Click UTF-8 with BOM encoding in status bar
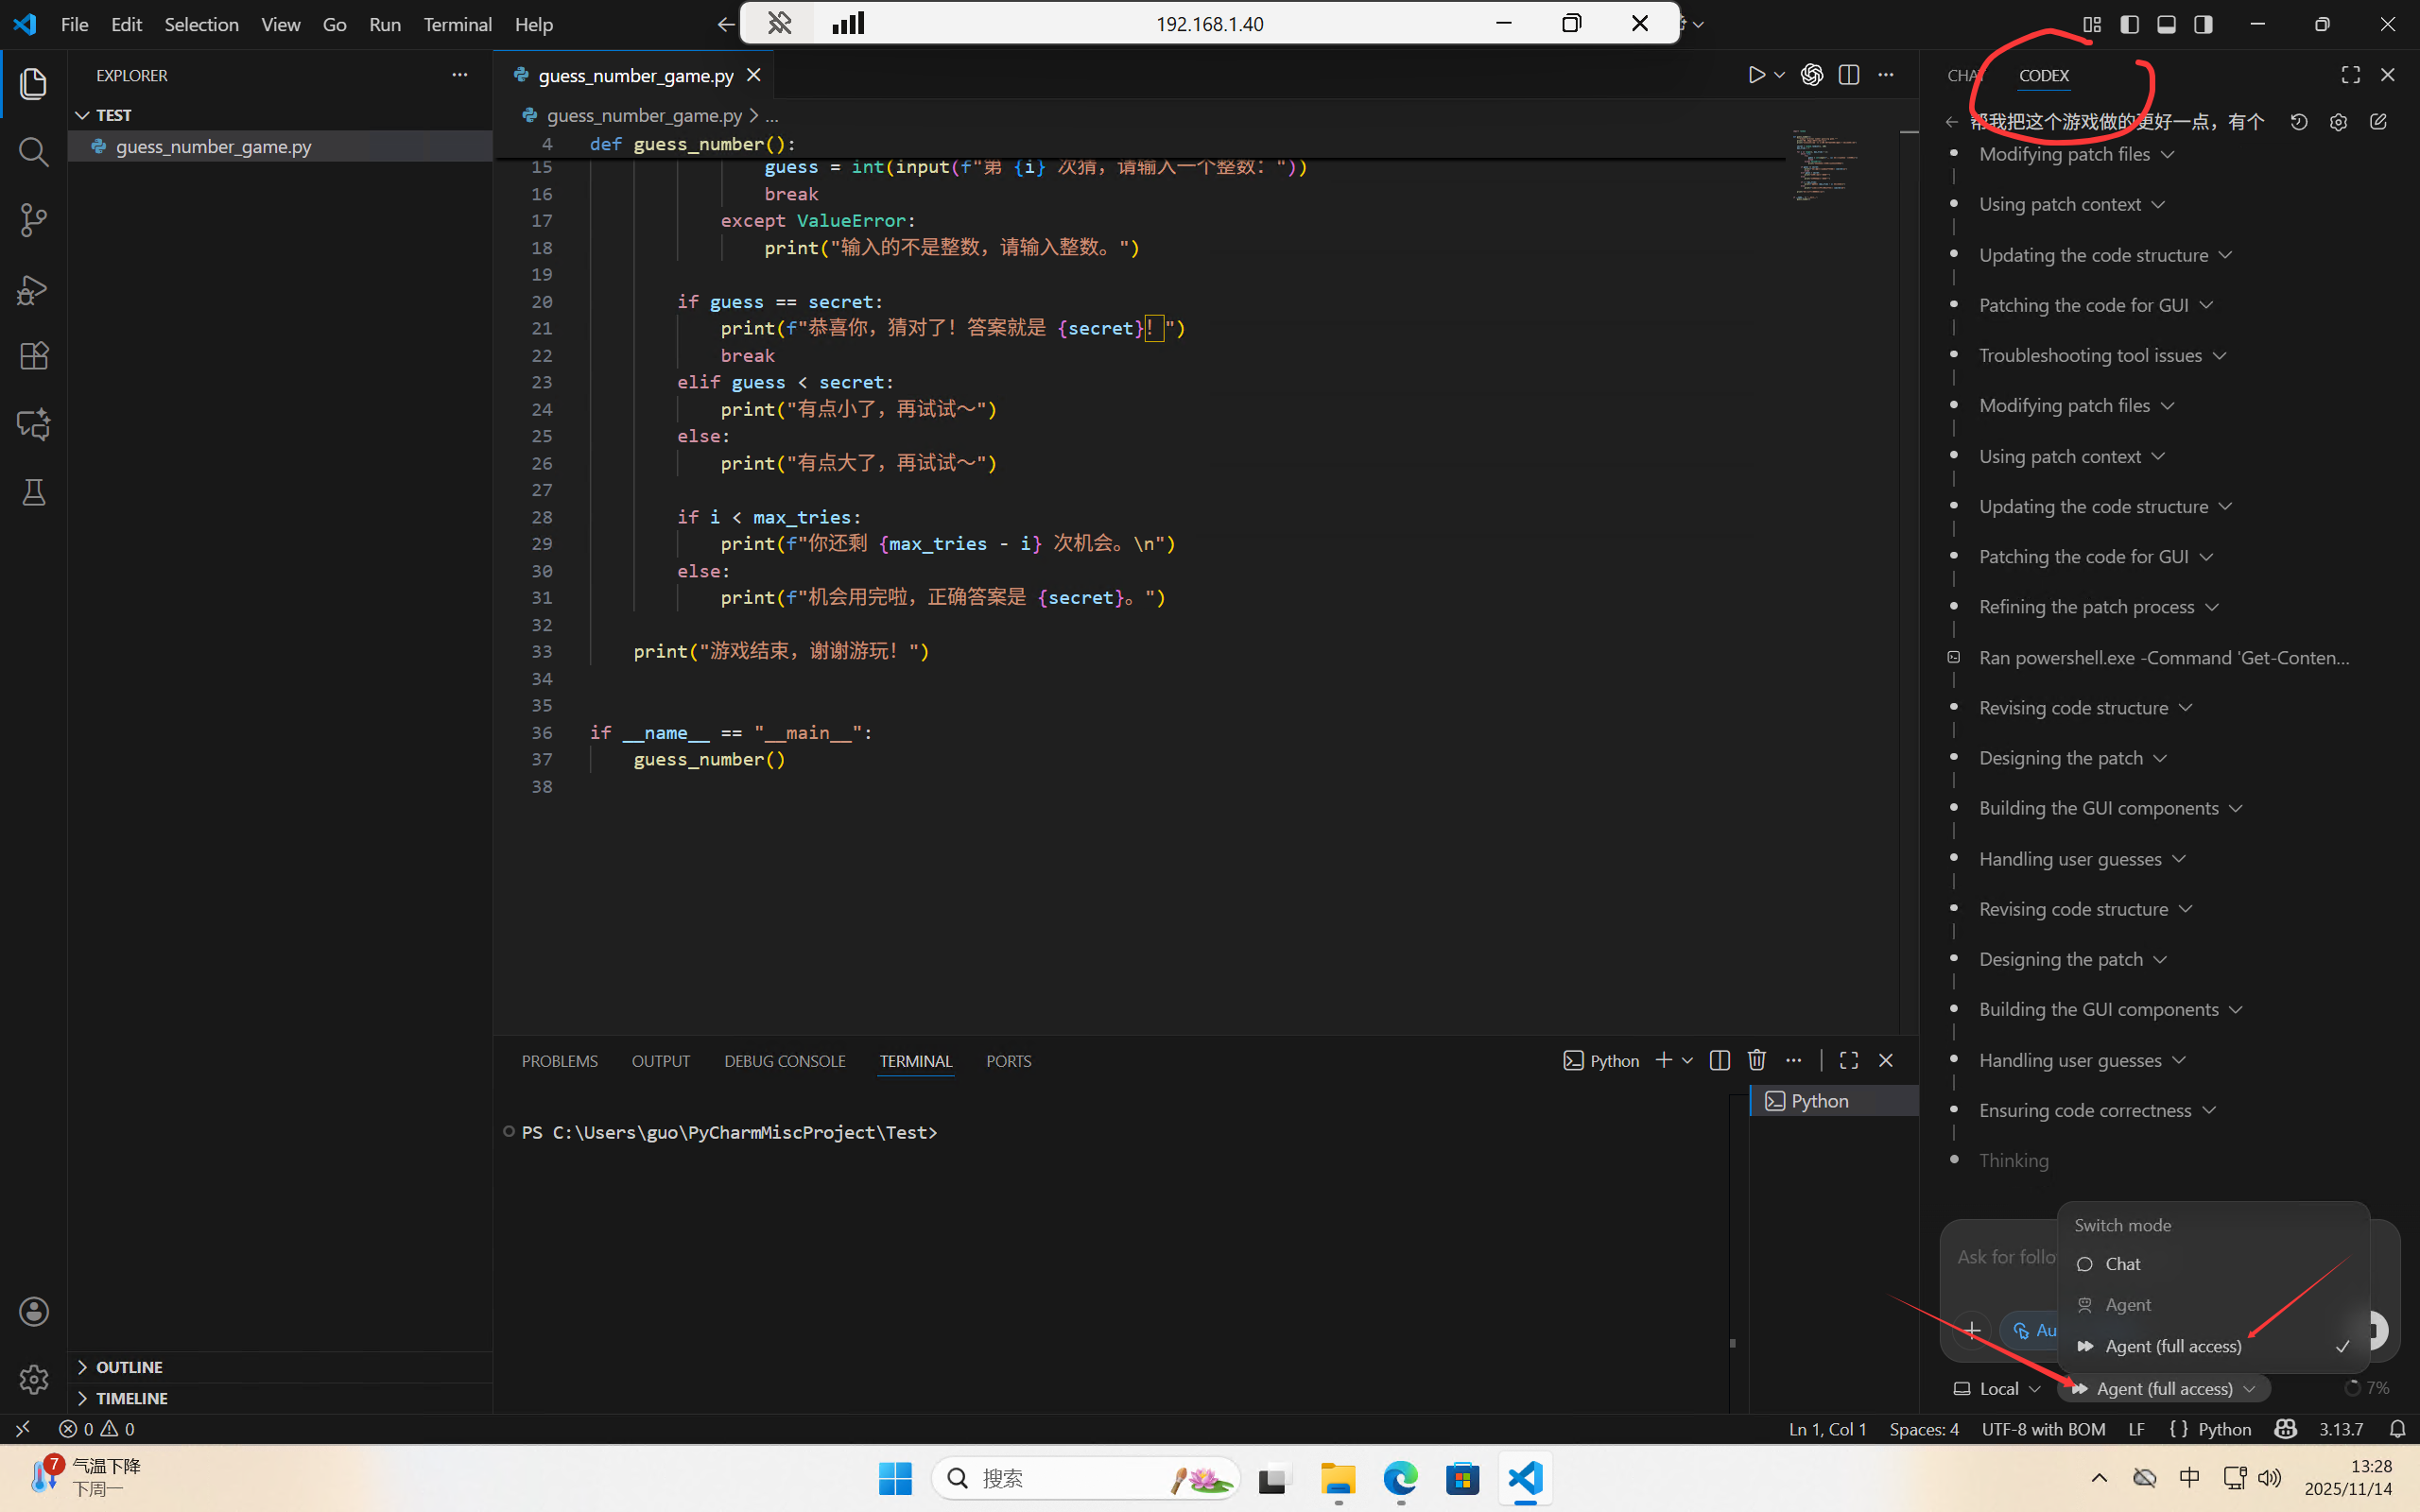 click(2043, 1429)
